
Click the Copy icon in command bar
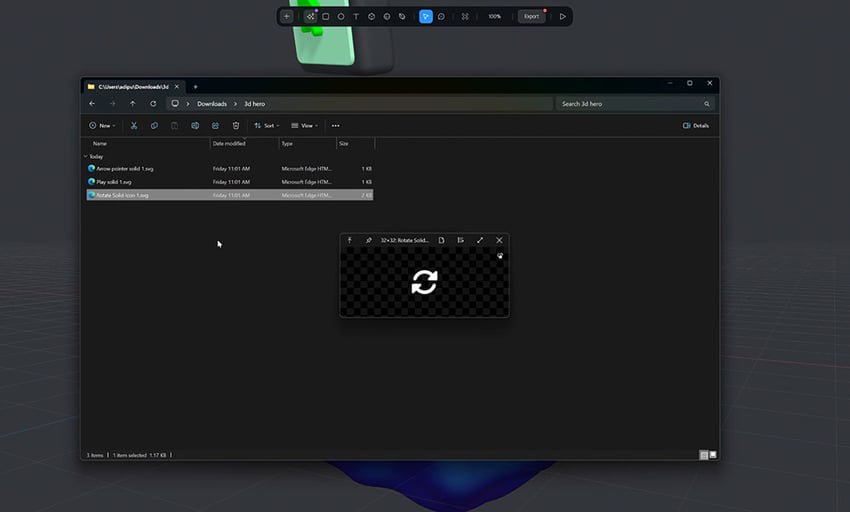coord(154,125)
